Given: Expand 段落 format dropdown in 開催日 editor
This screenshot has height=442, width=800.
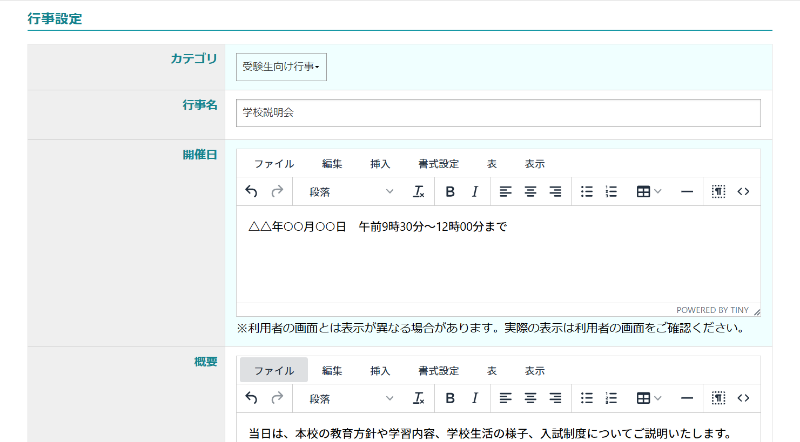Looking at the screenshot, I should (x=351, y=192).
